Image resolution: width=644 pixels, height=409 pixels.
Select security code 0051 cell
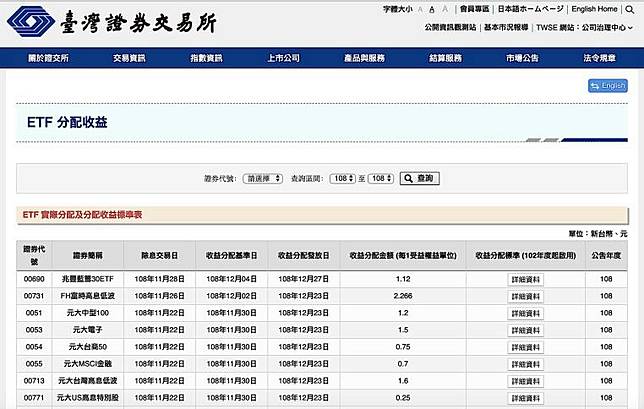34,313
